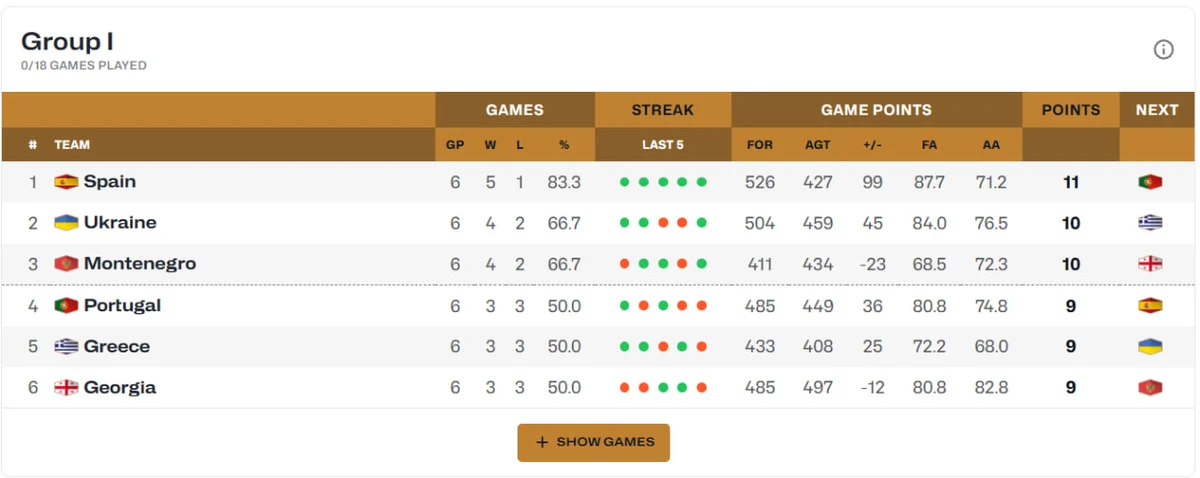Click Ukraine's flag icon beside team name

66,223
